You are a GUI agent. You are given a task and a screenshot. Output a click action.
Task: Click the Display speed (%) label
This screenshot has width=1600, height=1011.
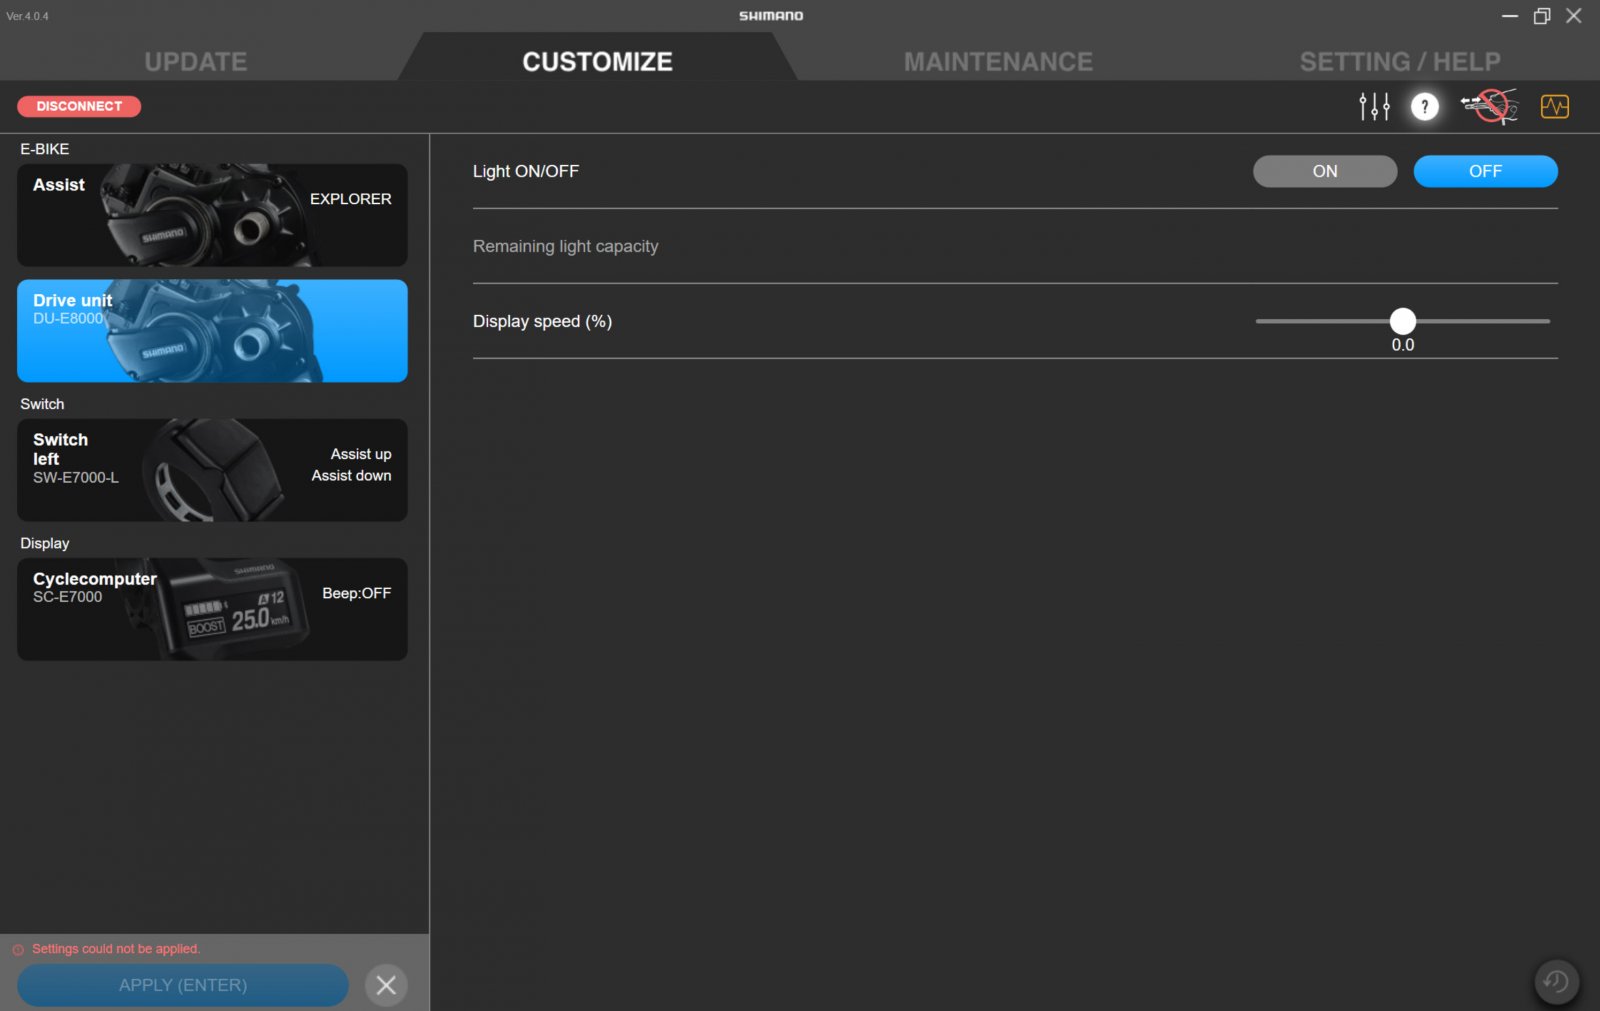542,321
